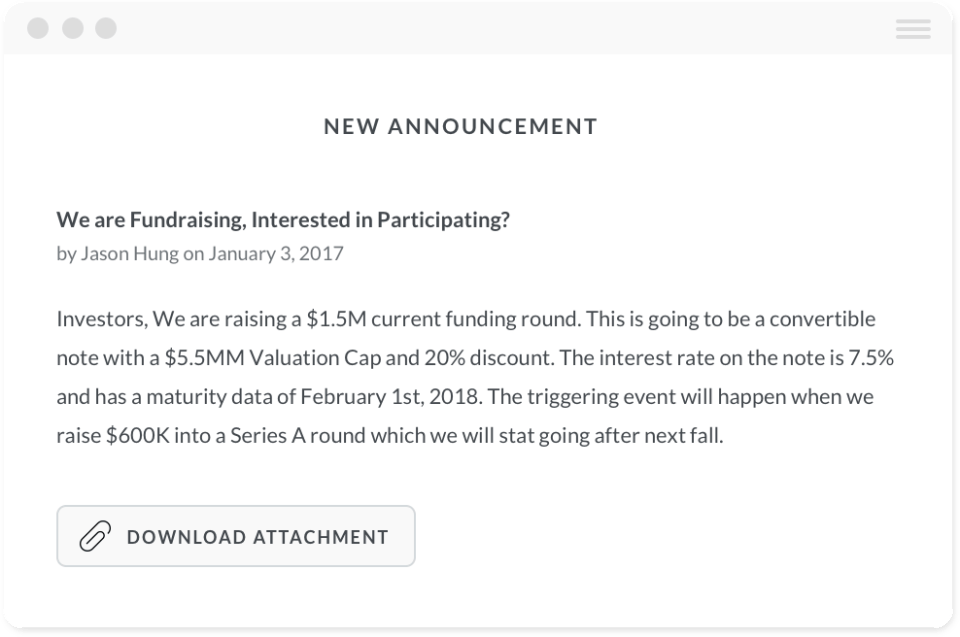Open the hamburger menu in the title bar

(913, 29)
